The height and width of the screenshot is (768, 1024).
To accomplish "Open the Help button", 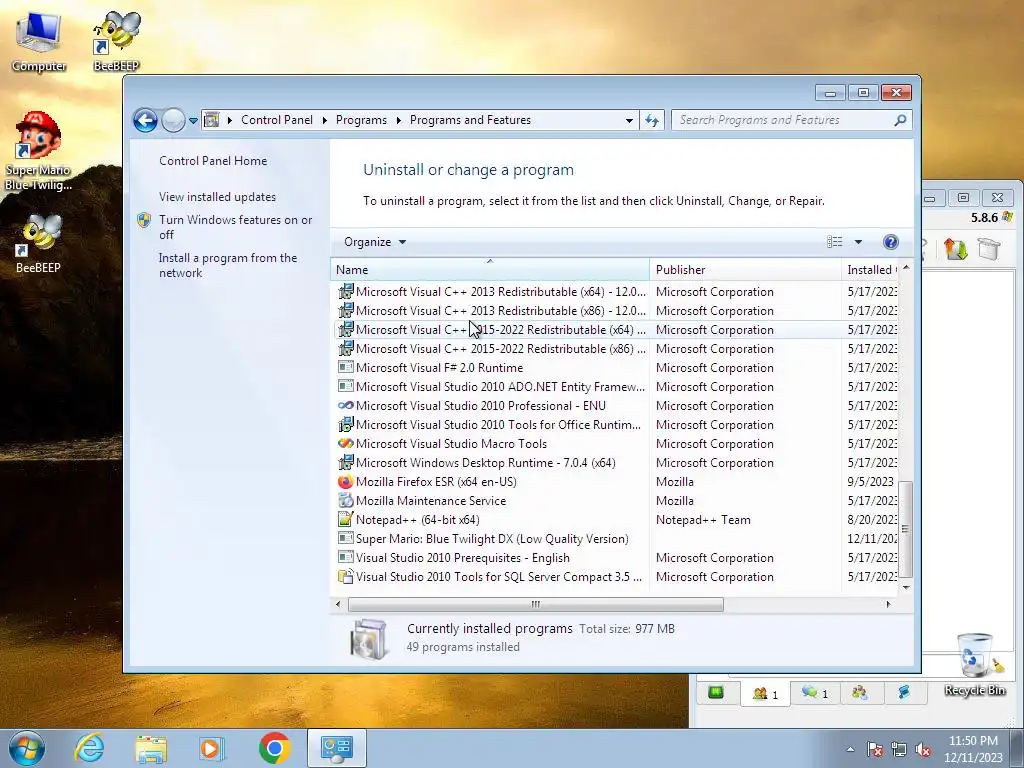I will 890,242.
